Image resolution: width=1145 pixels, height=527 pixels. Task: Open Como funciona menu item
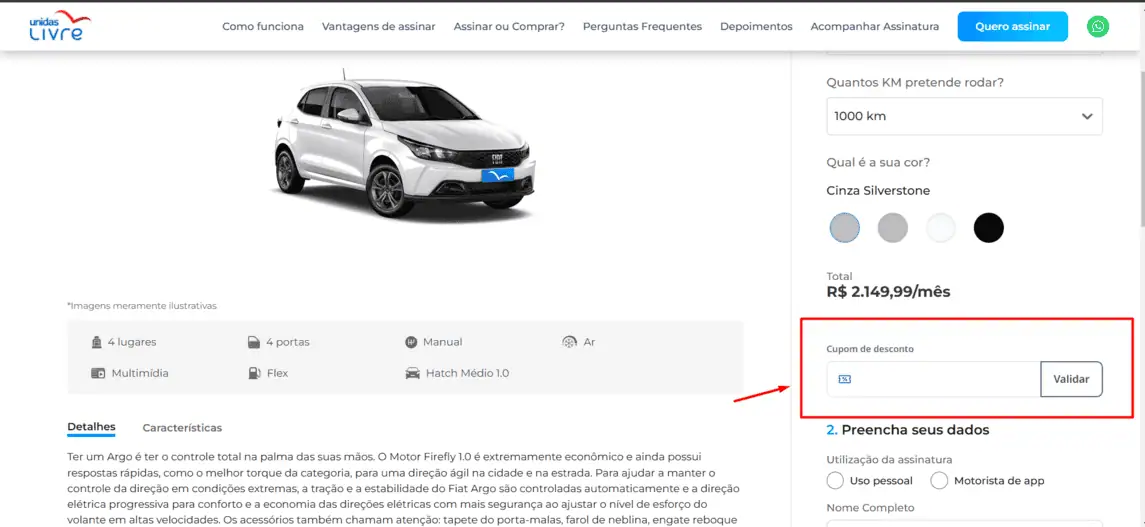point(263,26)
